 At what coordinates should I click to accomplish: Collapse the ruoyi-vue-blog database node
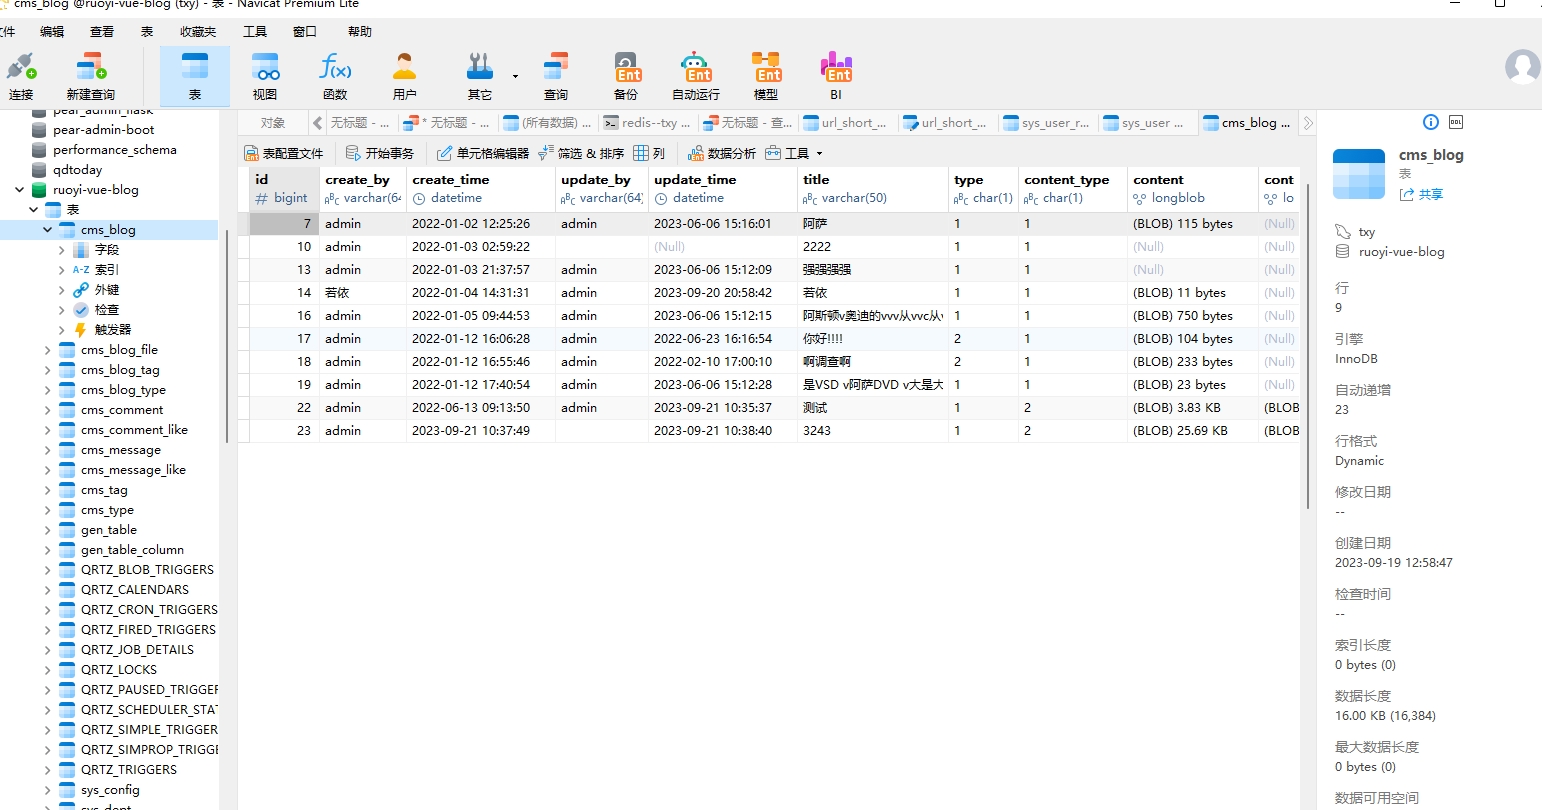19,189
